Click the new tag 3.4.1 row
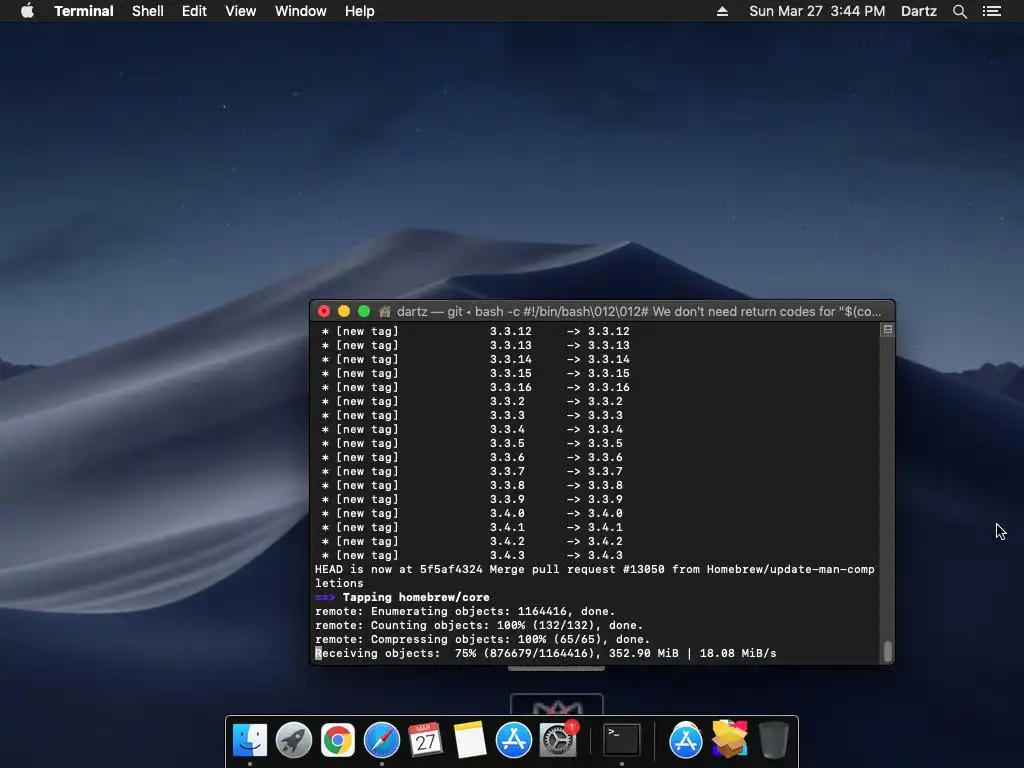The height and width of the screenshot is (768, 1024). [x=472, y=527]
